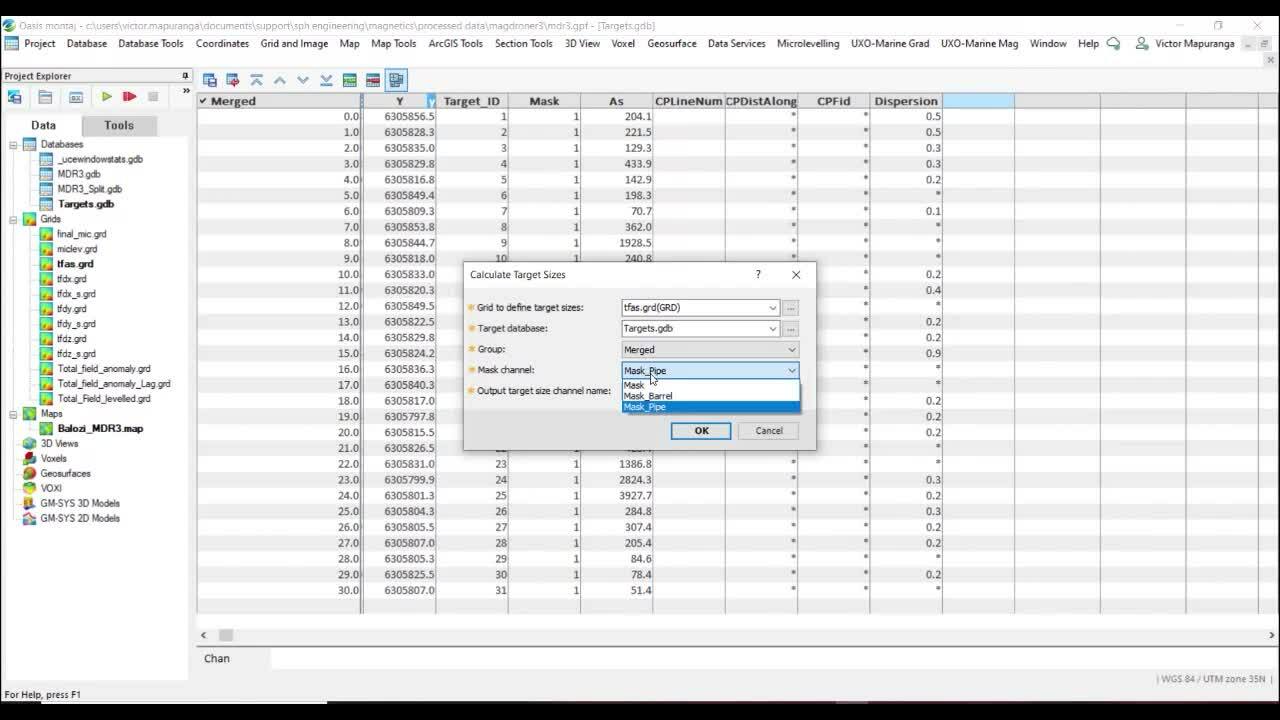Click the Dispersion column header
The image size is (1280, 720).
[906, 101]
